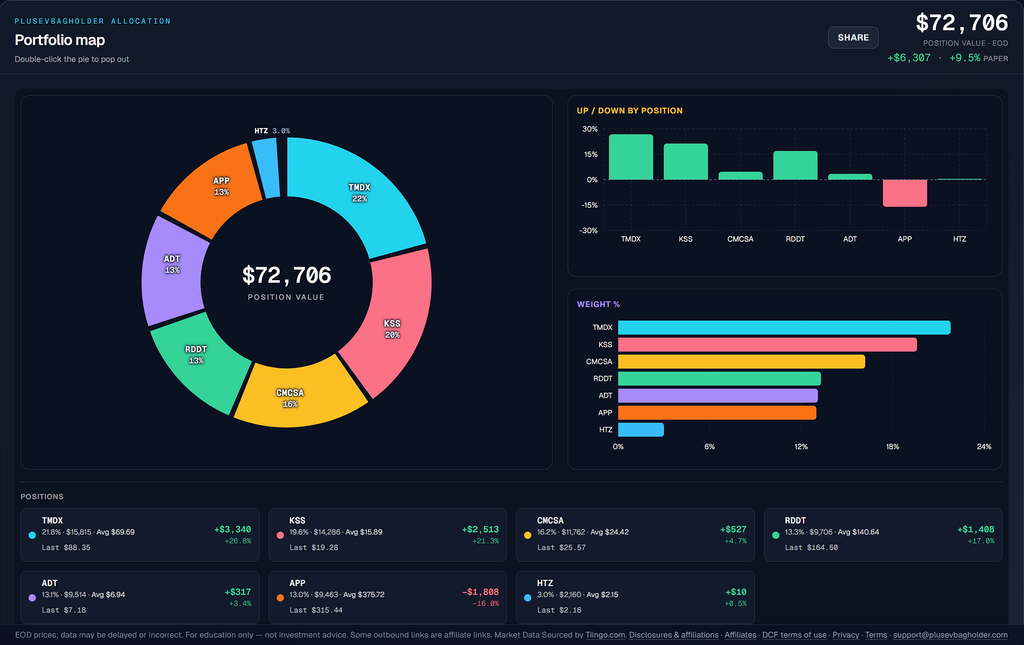The image size is (1024, 645).
Task: Click the ADT bar in Weight % chart
Action: [x=718, y=396]
